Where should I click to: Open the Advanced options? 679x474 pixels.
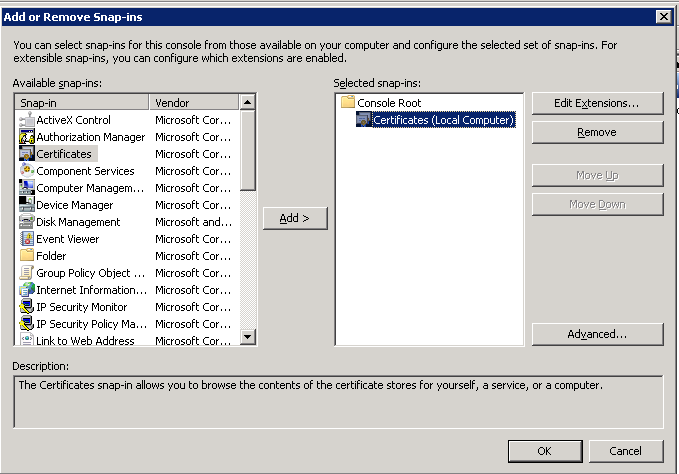click(x=597, y=334)
